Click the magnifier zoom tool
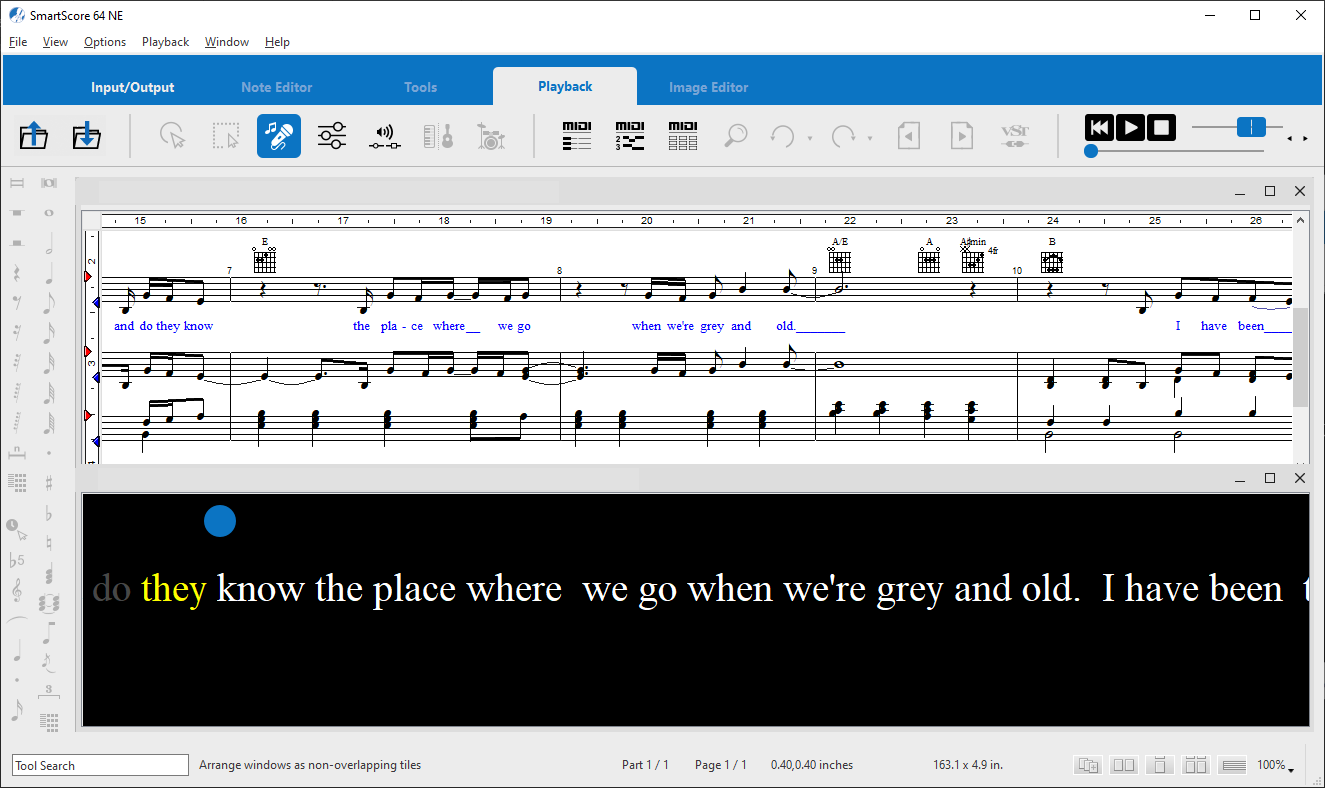 point(736,135)
